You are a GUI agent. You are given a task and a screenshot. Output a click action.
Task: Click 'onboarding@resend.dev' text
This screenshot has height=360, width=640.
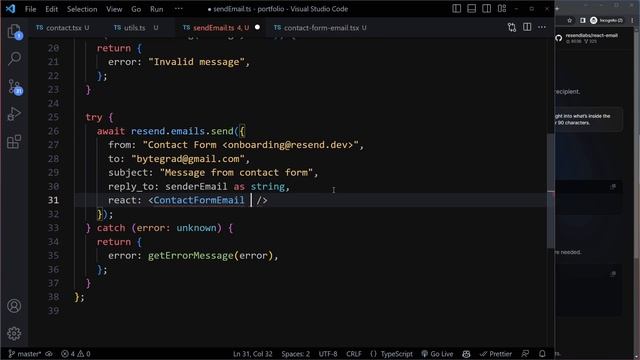tap(290, 145)
